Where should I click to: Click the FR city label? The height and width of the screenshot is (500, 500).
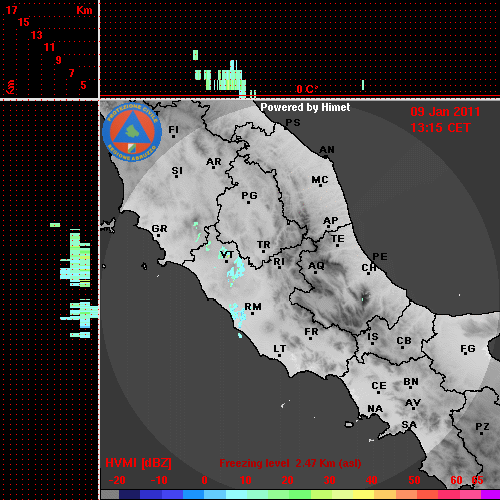point(311,332)
